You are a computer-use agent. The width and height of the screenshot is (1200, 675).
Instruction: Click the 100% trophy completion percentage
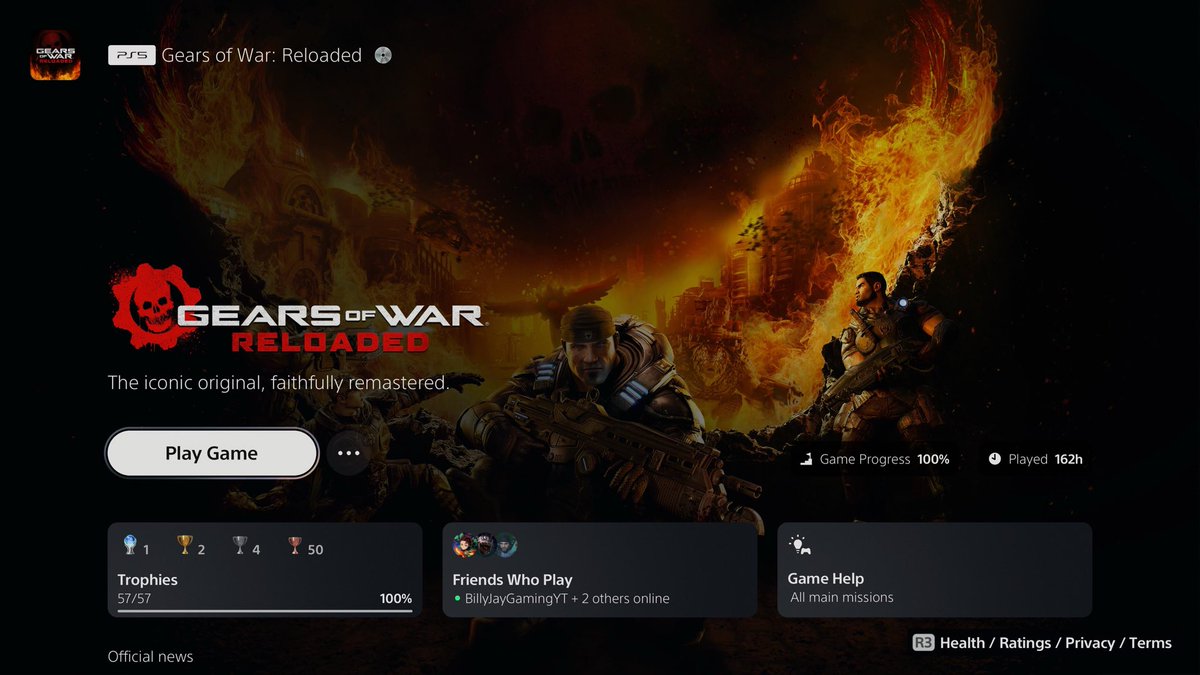click(x=396, y=598)
